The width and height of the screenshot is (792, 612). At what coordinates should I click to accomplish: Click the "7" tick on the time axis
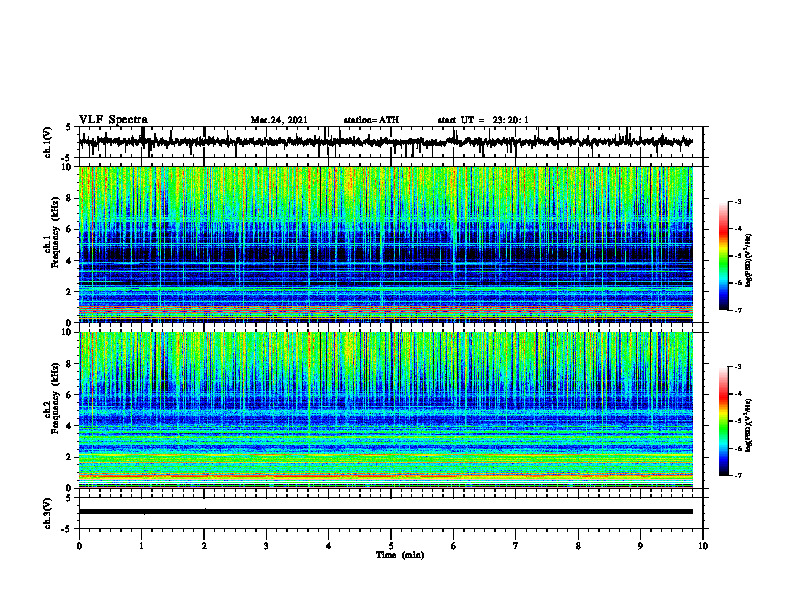516,546
